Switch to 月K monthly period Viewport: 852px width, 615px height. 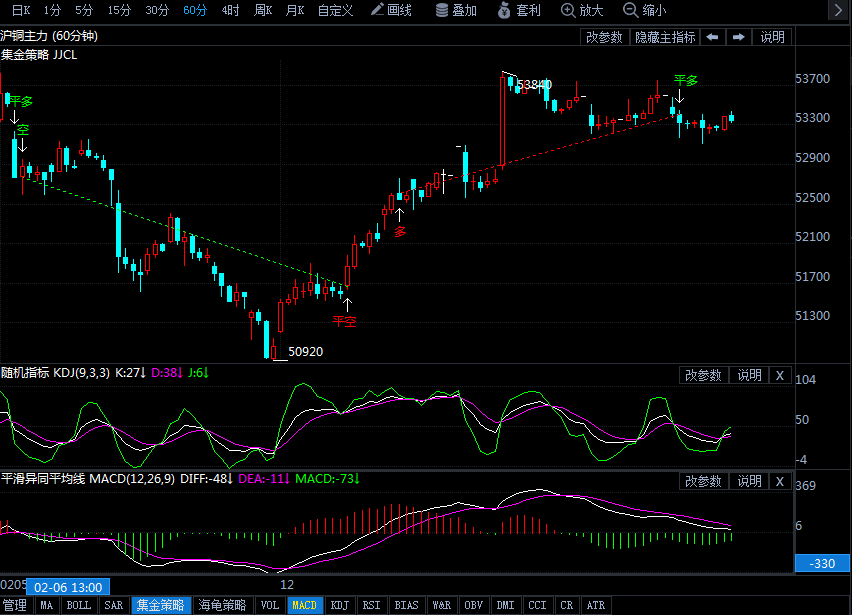[x=295, y=10]
